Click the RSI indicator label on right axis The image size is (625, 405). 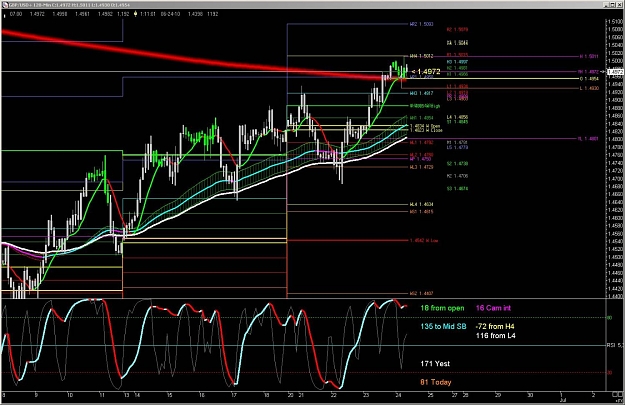click(x=614, y=345)
